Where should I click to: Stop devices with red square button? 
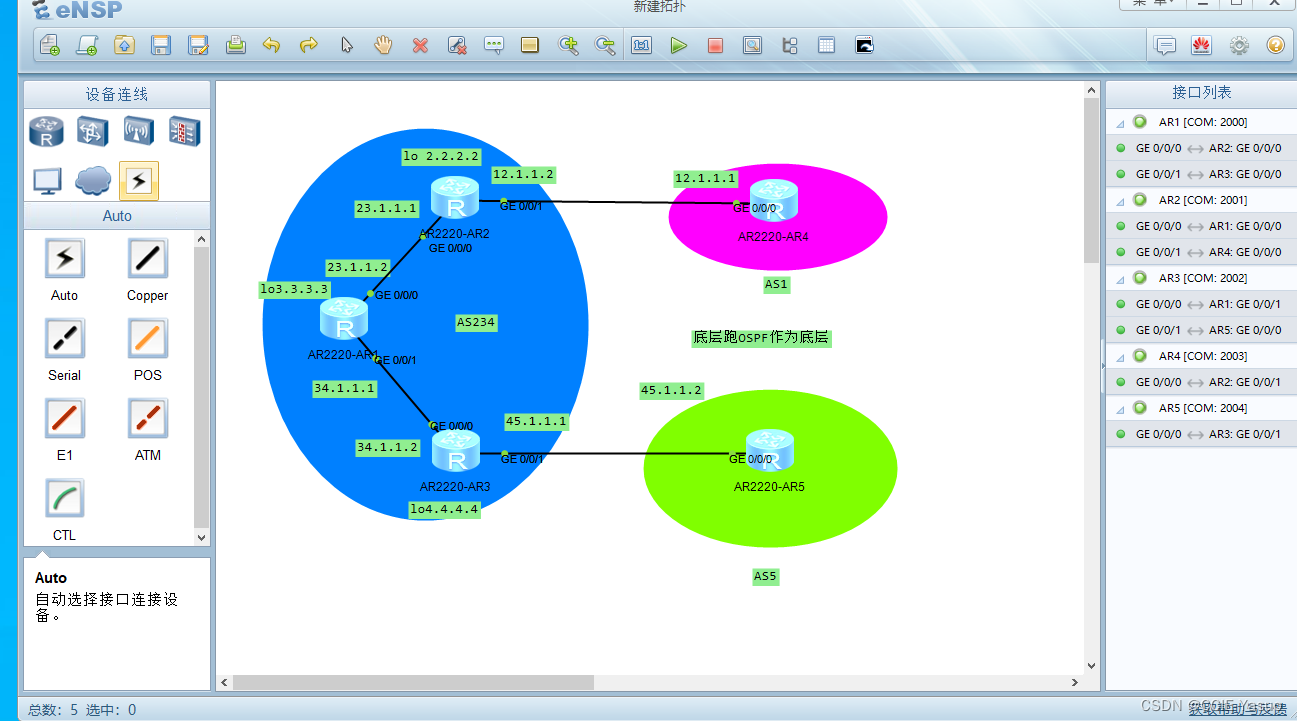(715, 45)
